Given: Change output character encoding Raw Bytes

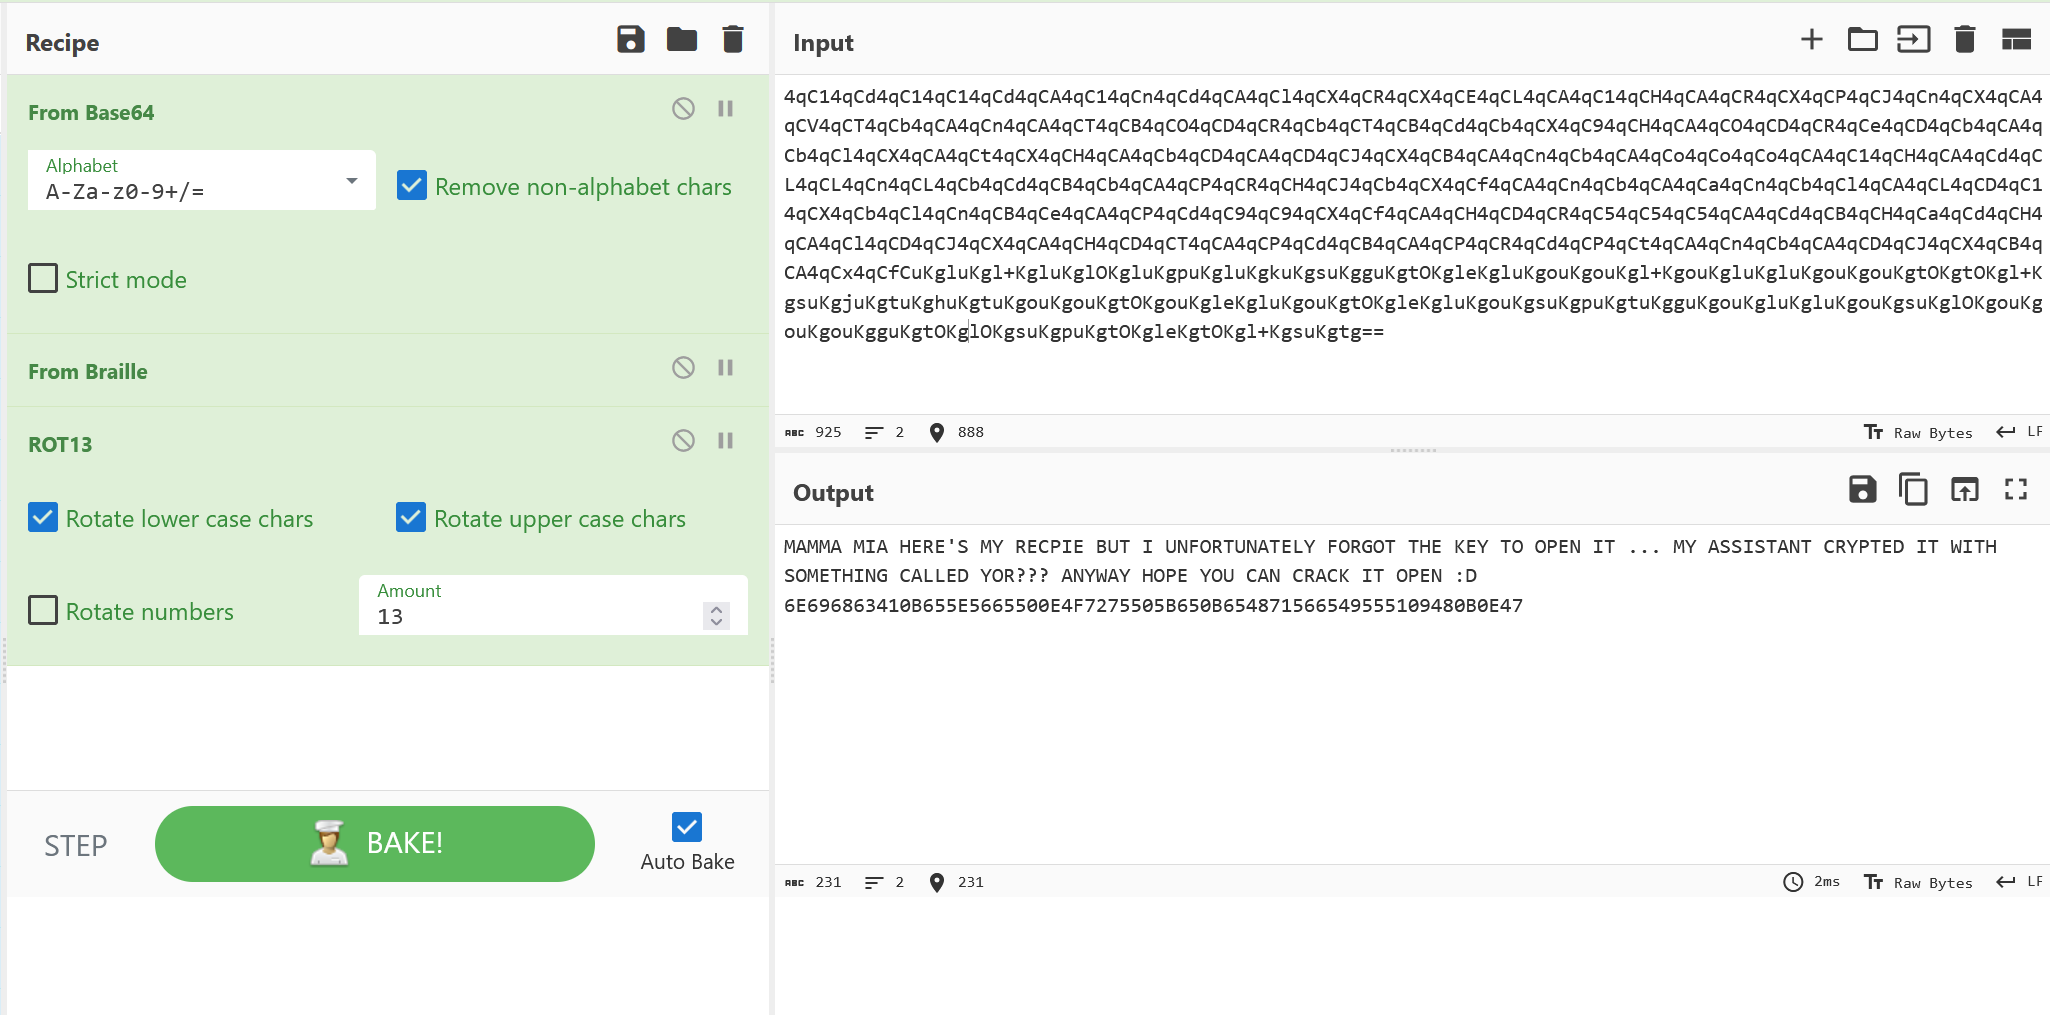Looking at the screenshot, I should click(1918, 882).
